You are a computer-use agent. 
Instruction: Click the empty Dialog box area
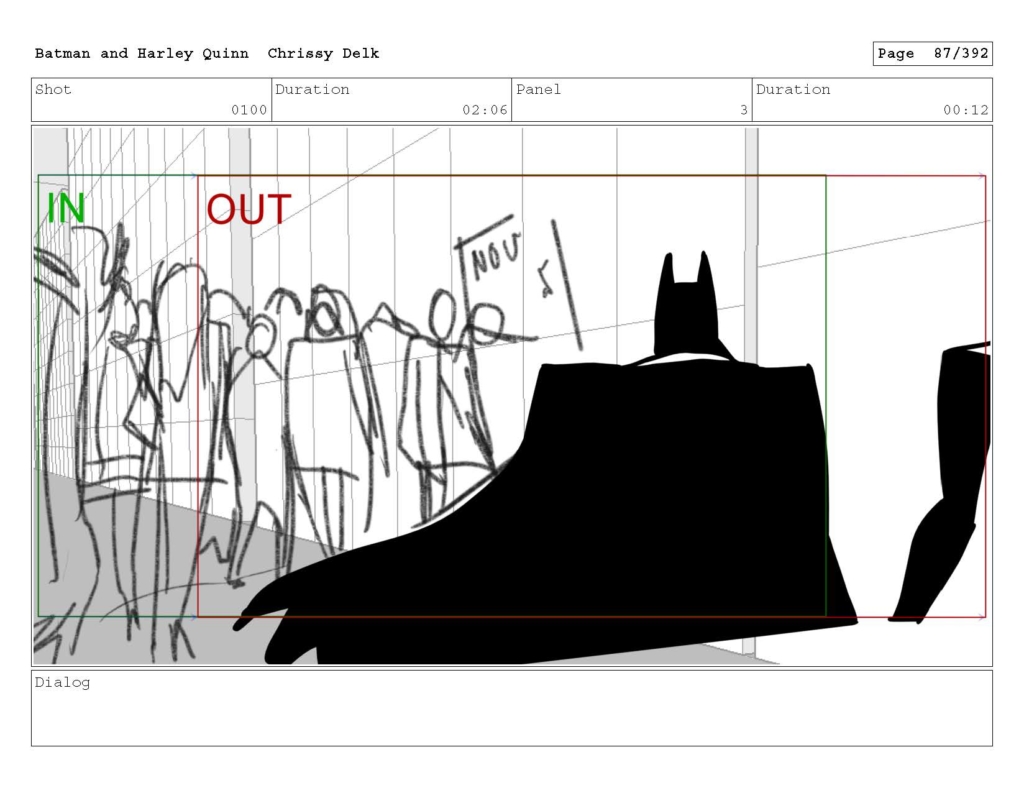(512, 708)
